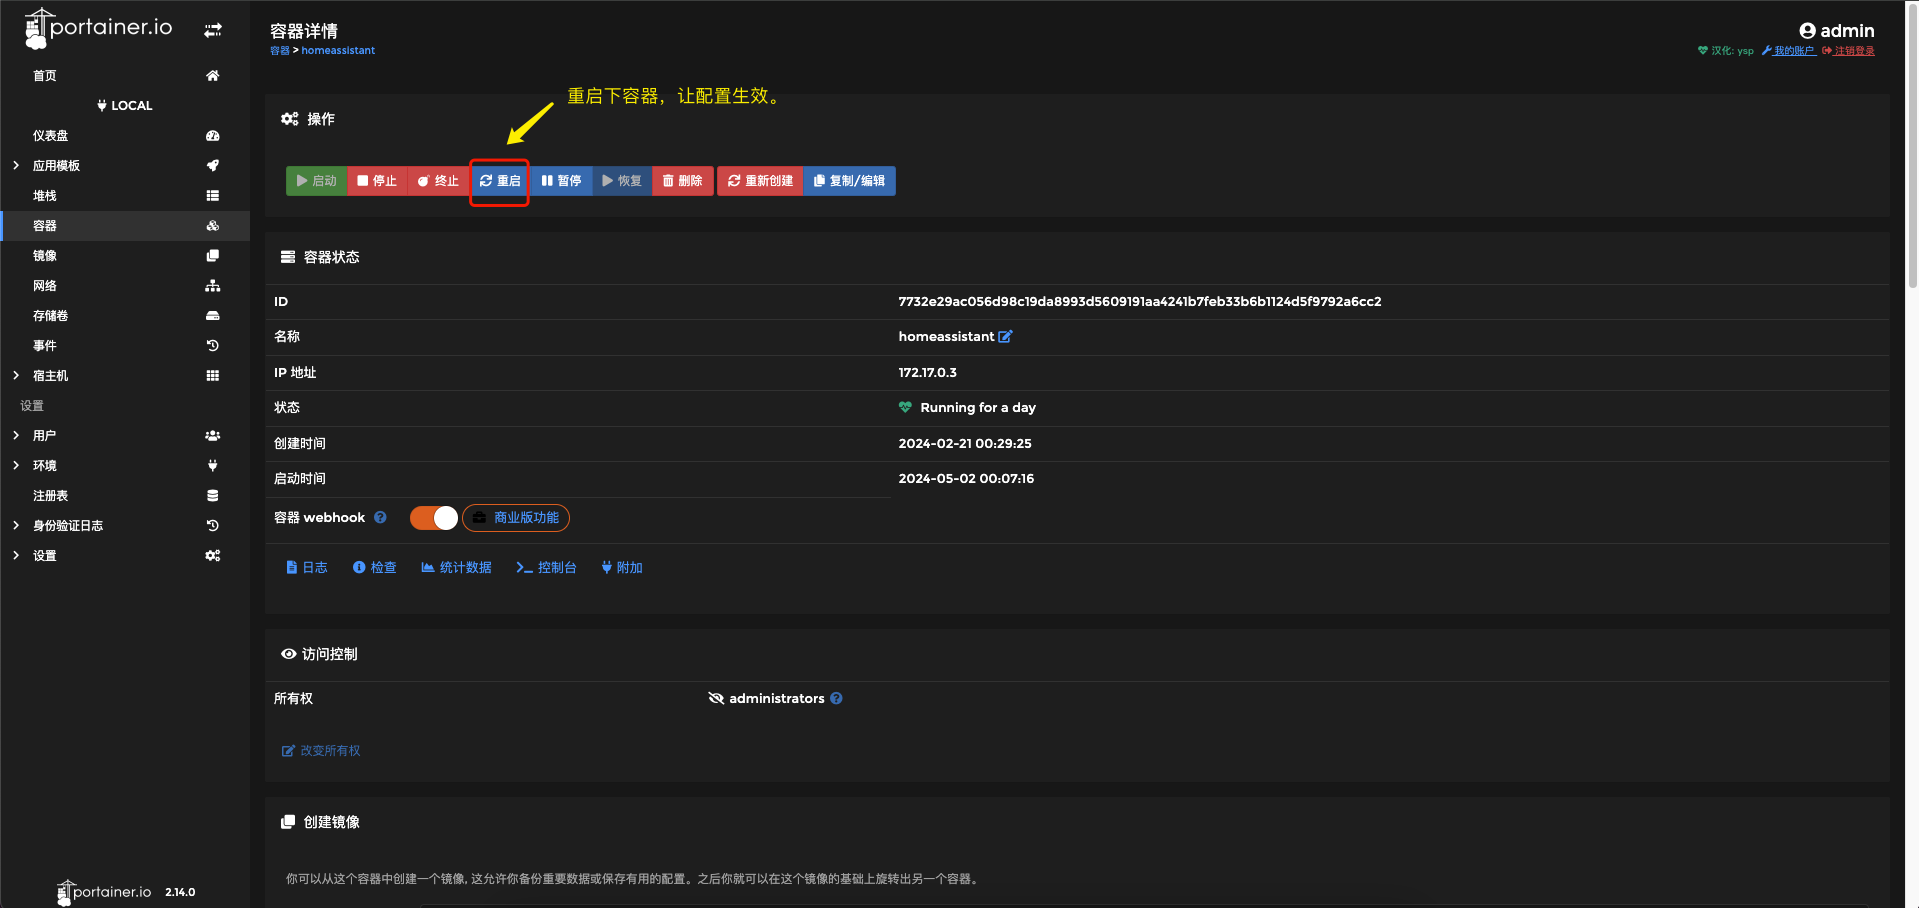Open 我的账户 account link
This screenshot has height=908, width=1919.
click(x=1789, y=51)
